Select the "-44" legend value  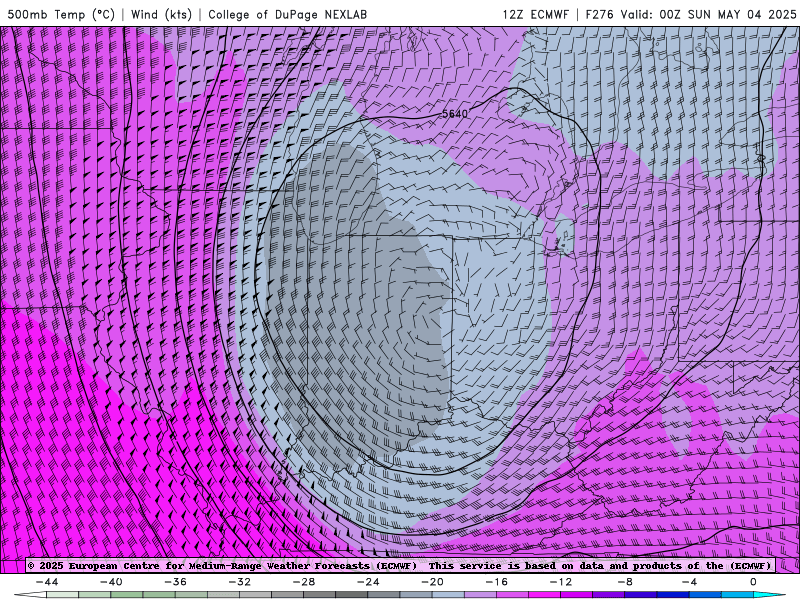[x=47, y=582]
